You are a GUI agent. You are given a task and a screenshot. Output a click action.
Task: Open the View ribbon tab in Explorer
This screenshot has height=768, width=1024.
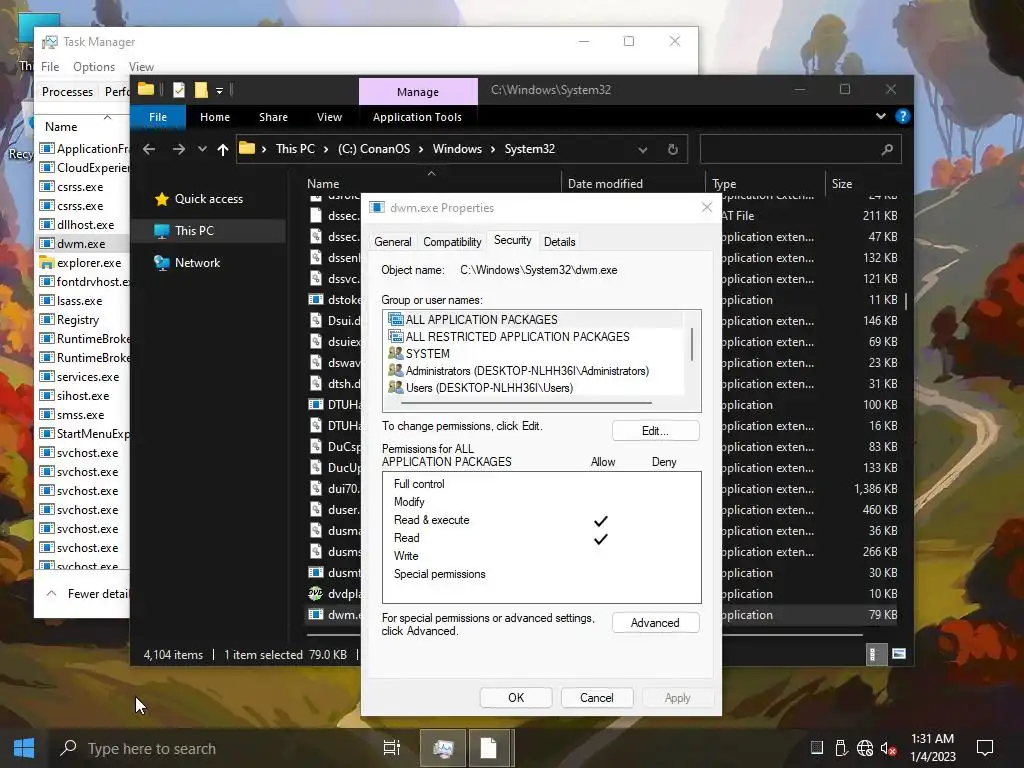(x=329, y=117)
